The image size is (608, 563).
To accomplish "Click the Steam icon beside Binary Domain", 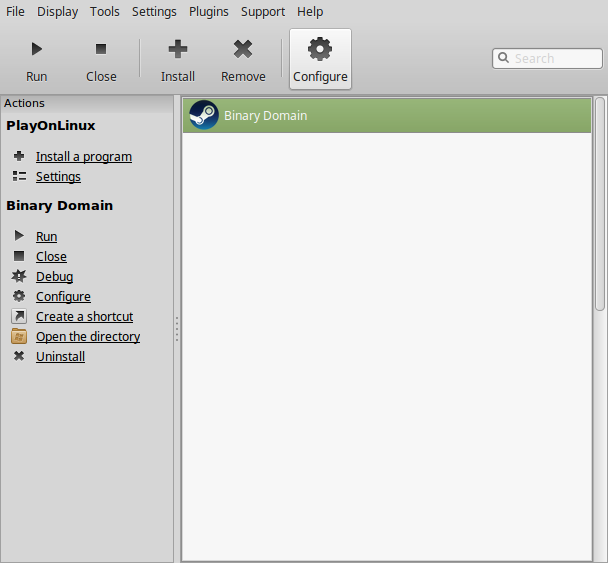I will [x=204, y=115].
